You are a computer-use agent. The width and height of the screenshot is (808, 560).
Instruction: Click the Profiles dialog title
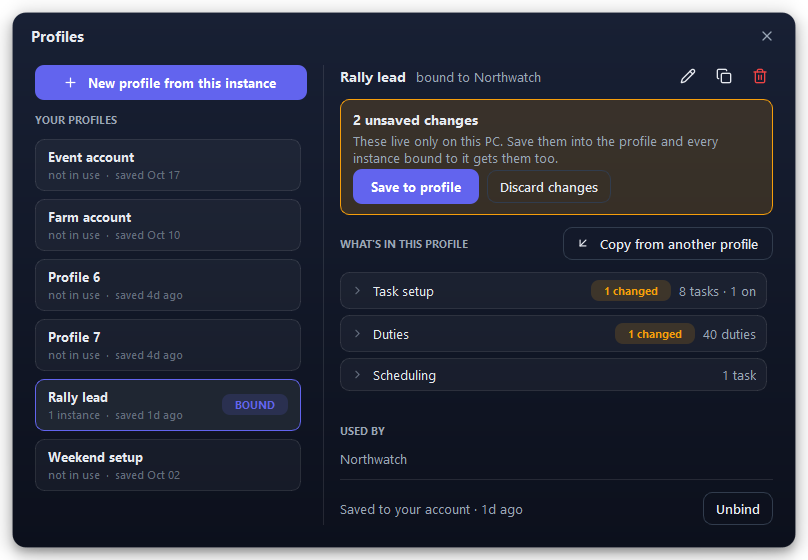58,37
